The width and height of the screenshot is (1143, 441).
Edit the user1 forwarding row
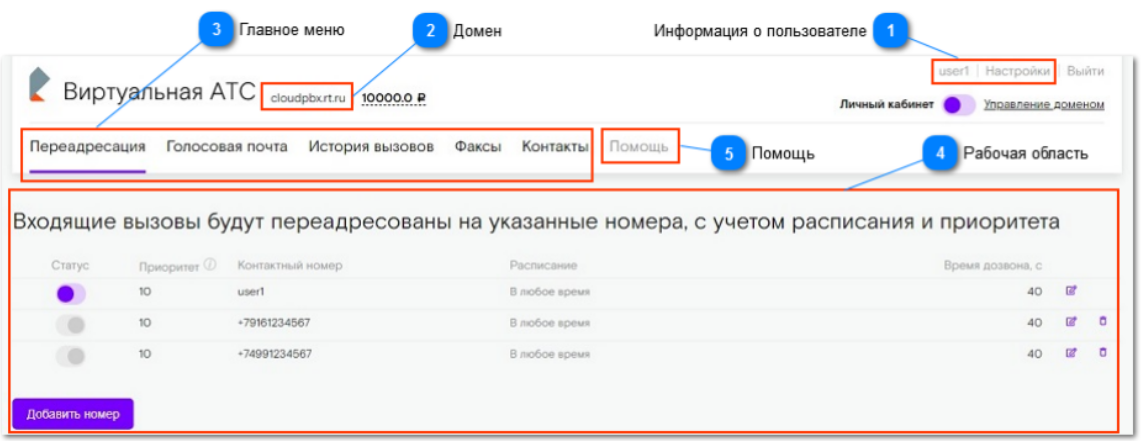pyautogui.click(x=1071, y=291)
